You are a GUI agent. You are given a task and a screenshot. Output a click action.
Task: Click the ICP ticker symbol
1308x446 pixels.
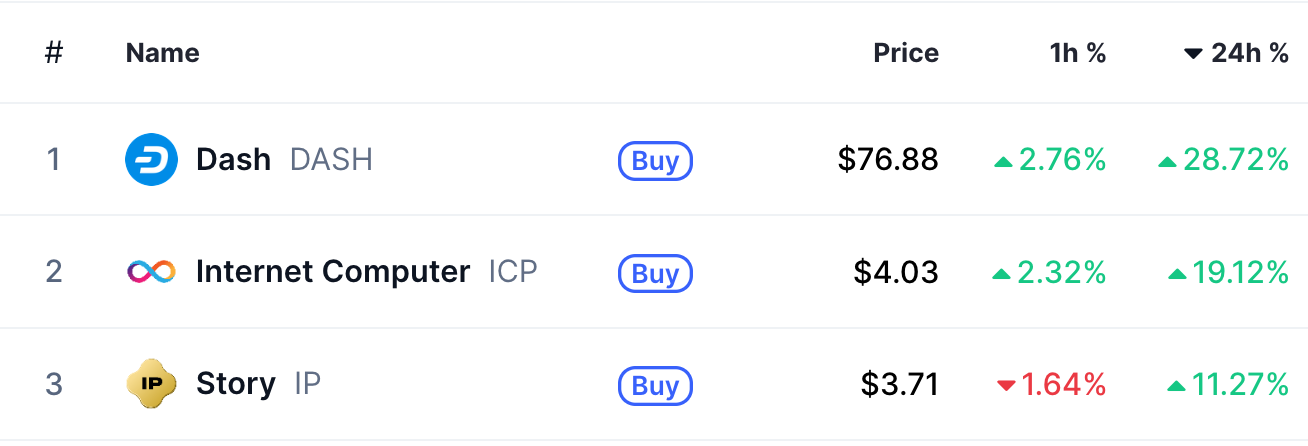click(513, 272)
